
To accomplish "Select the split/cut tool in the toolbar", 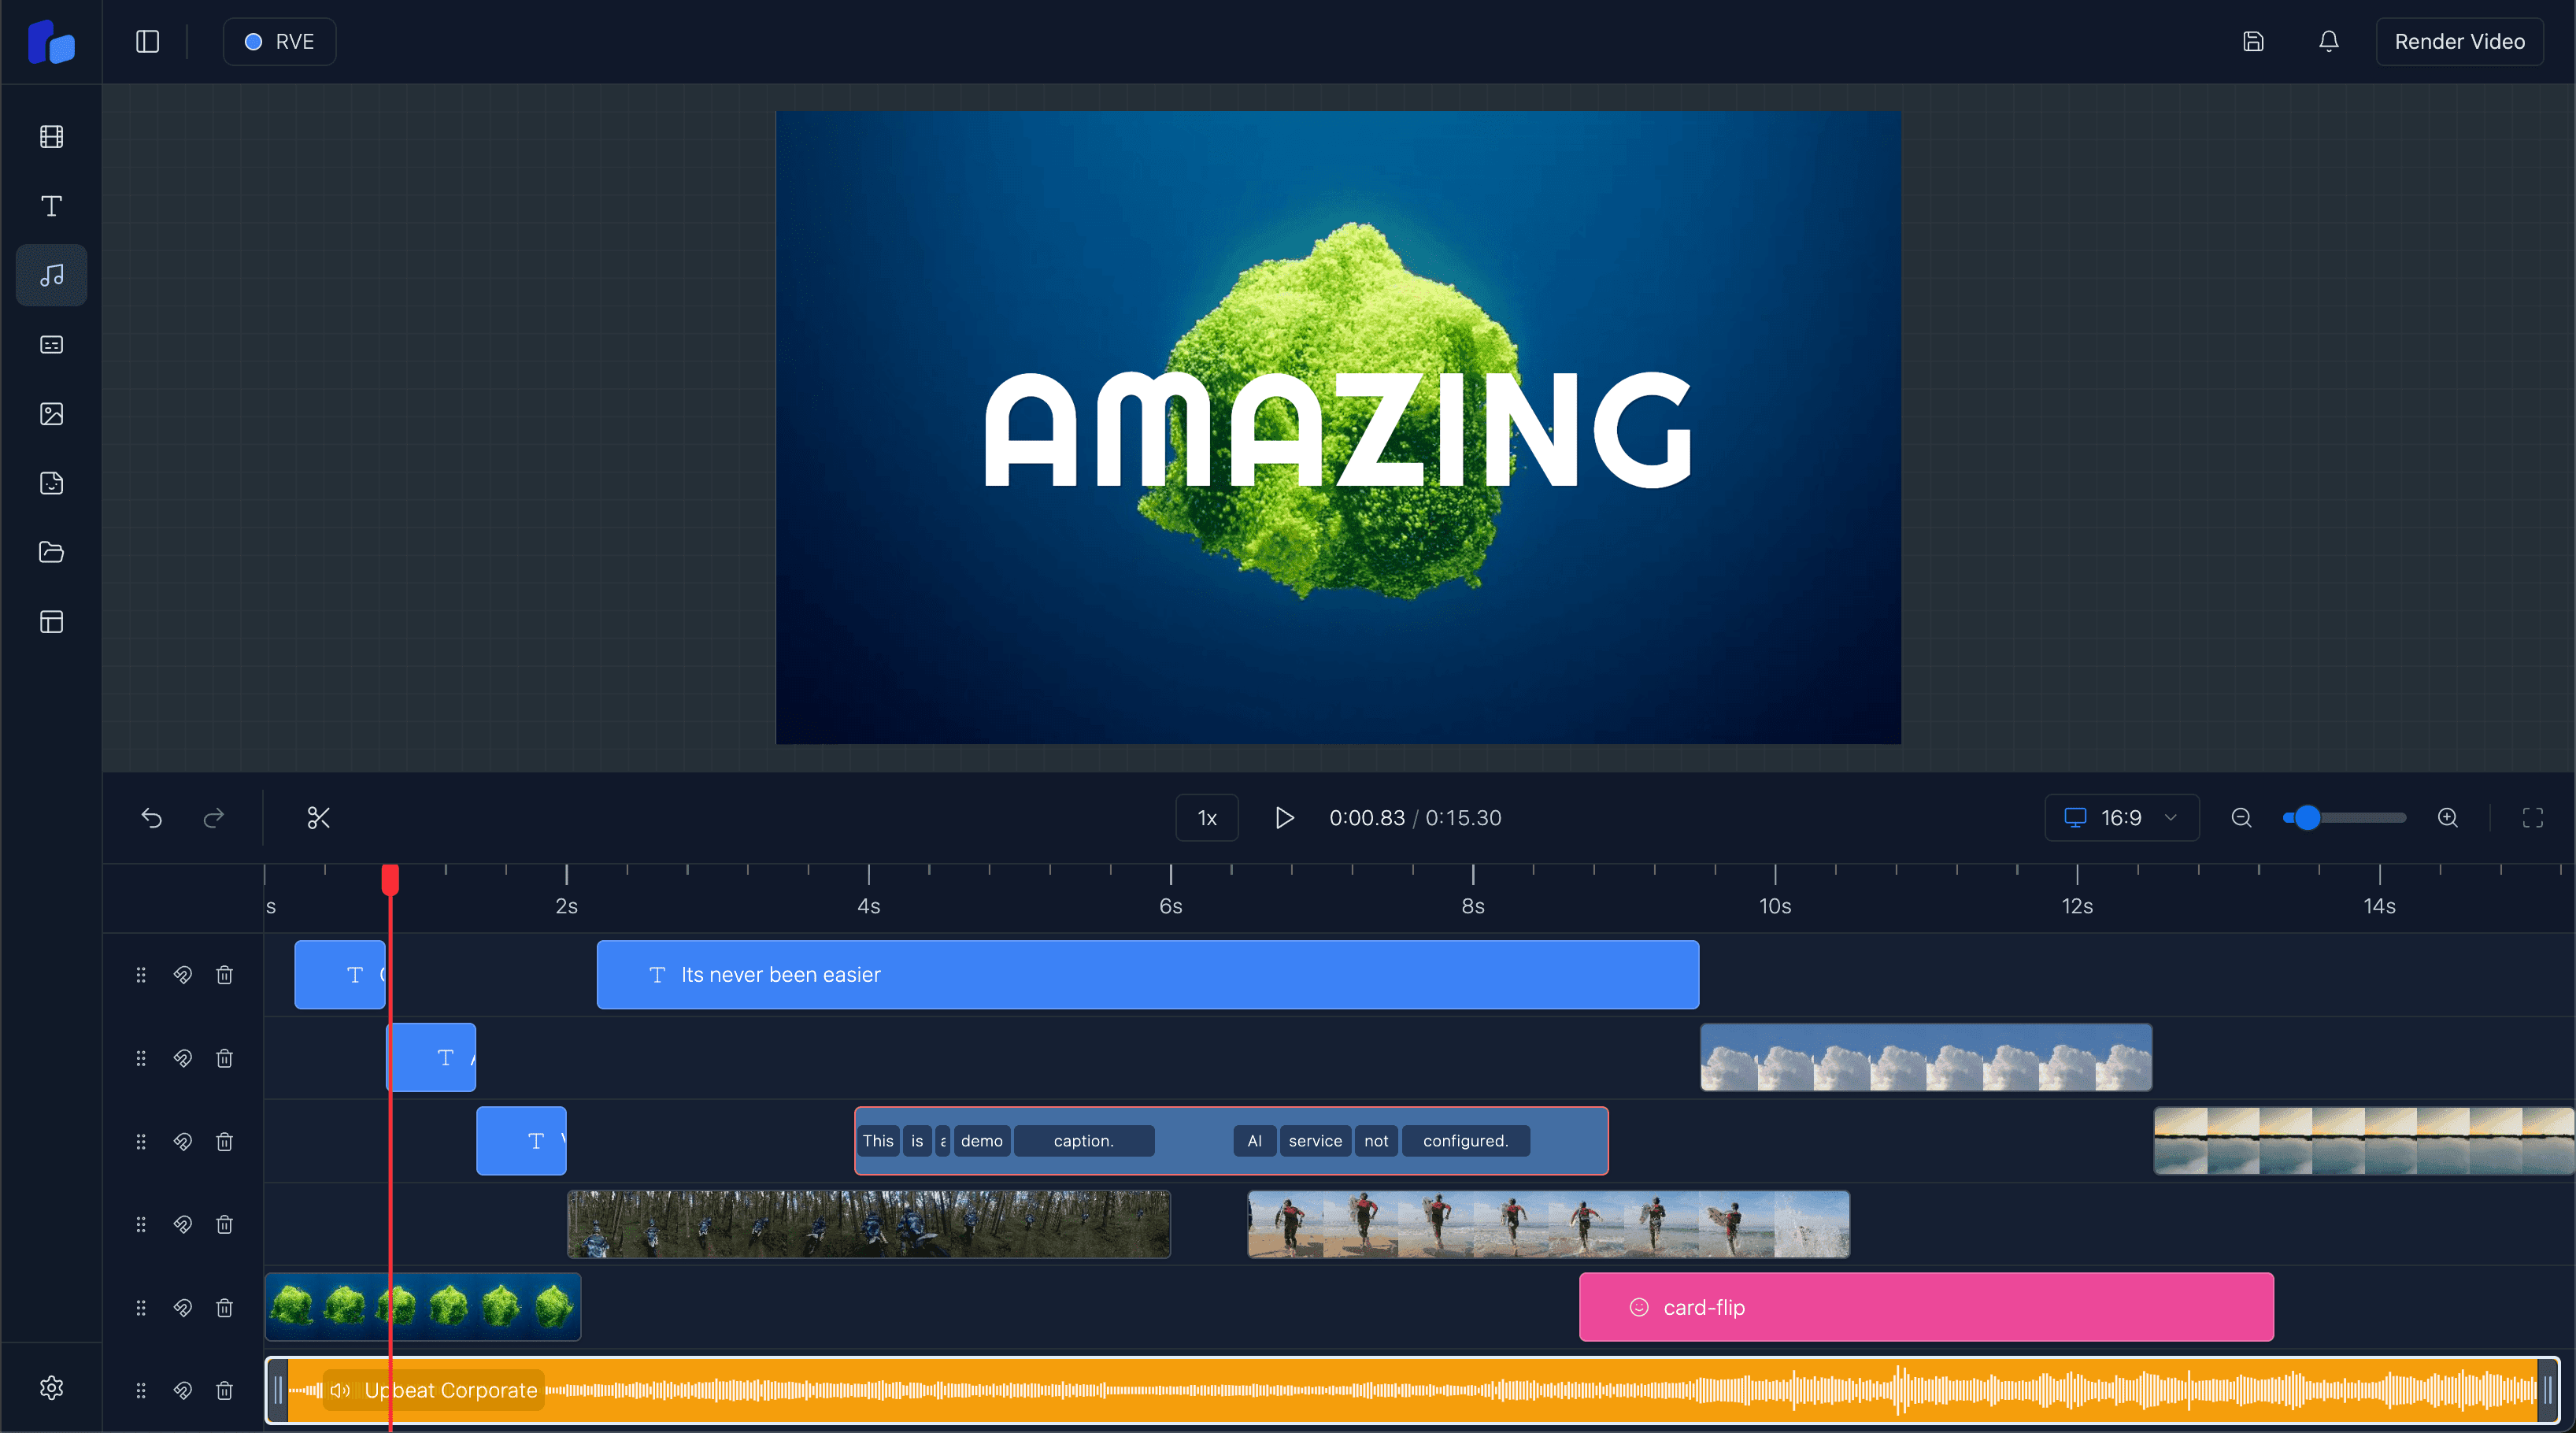I will click(x=318, y=817).
